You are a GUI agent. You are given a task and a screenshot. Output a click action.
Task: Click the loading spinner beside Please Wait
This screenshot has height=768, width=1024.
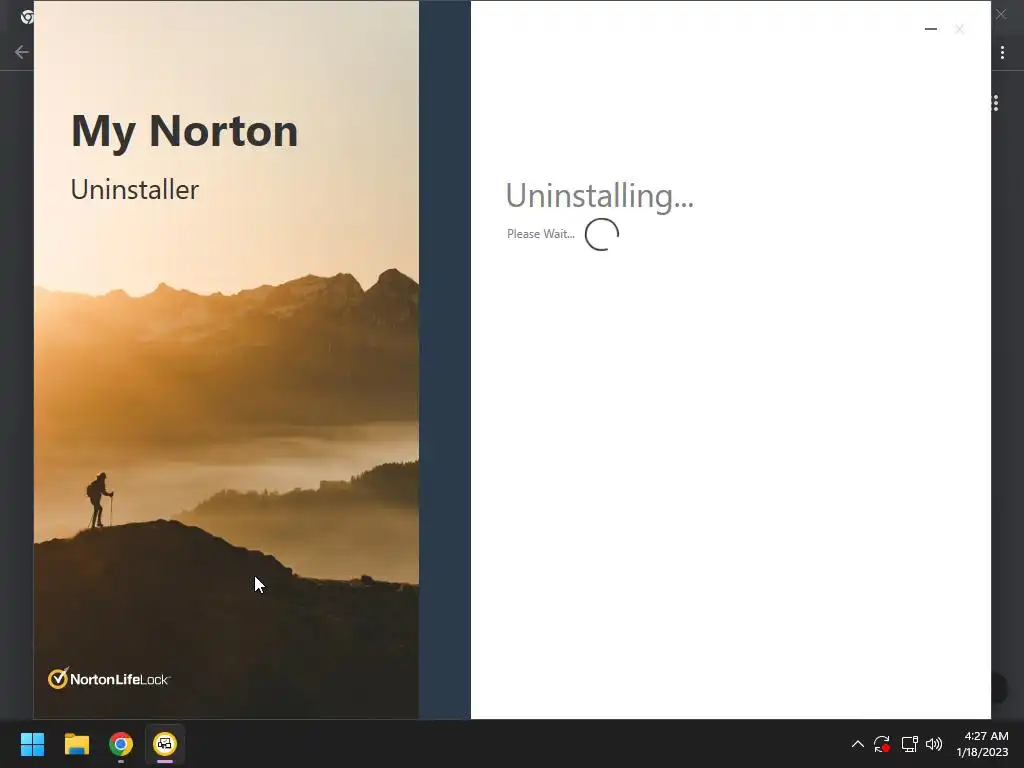[x=601, y=234]
